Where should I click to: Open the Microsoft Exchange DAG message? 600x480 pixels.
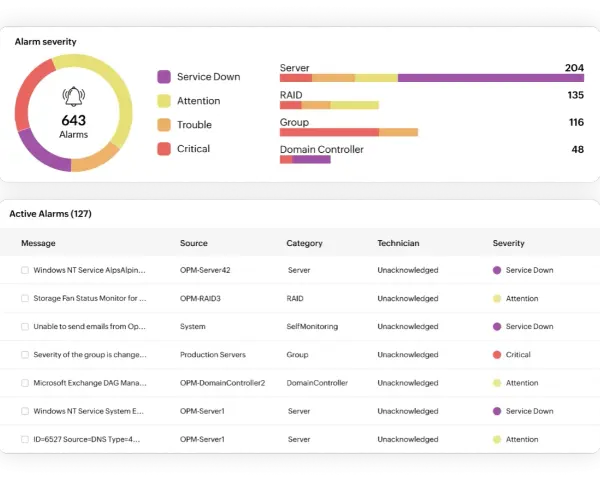point(90,383)
